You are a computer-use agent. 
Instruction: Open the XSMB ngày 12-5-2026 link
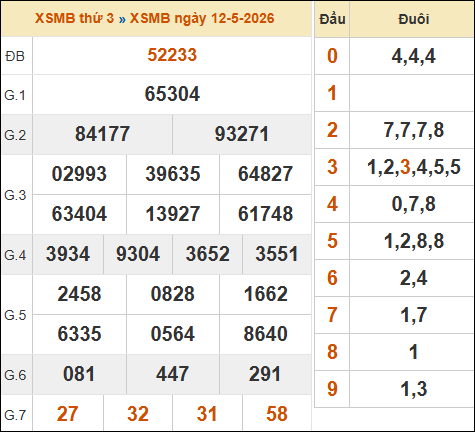[x=202, y=19]
